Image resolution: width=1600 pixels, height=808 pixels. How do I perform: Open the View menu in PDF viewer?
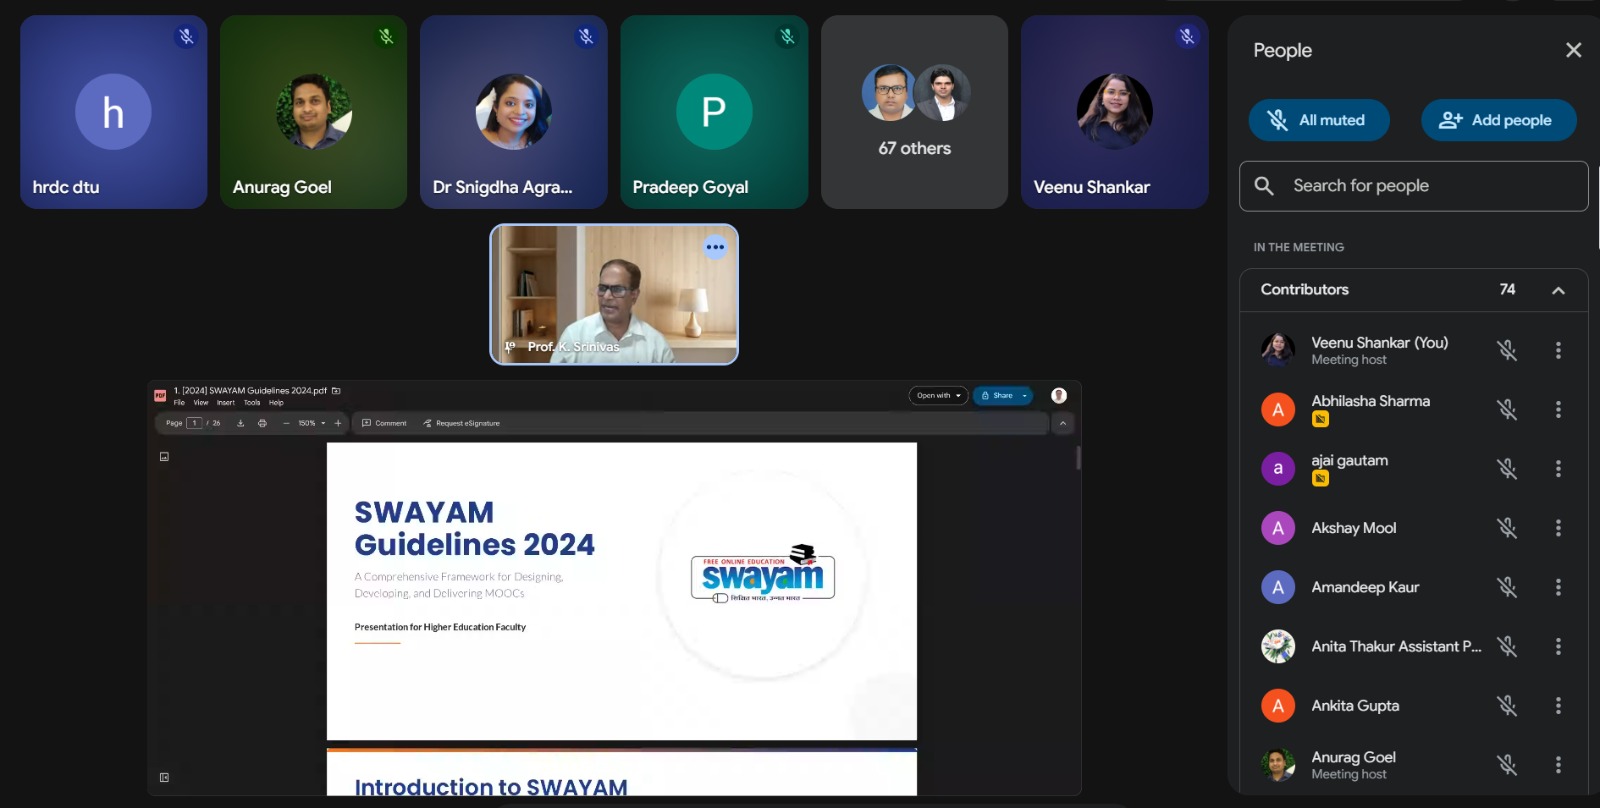(x=201, y=403)
